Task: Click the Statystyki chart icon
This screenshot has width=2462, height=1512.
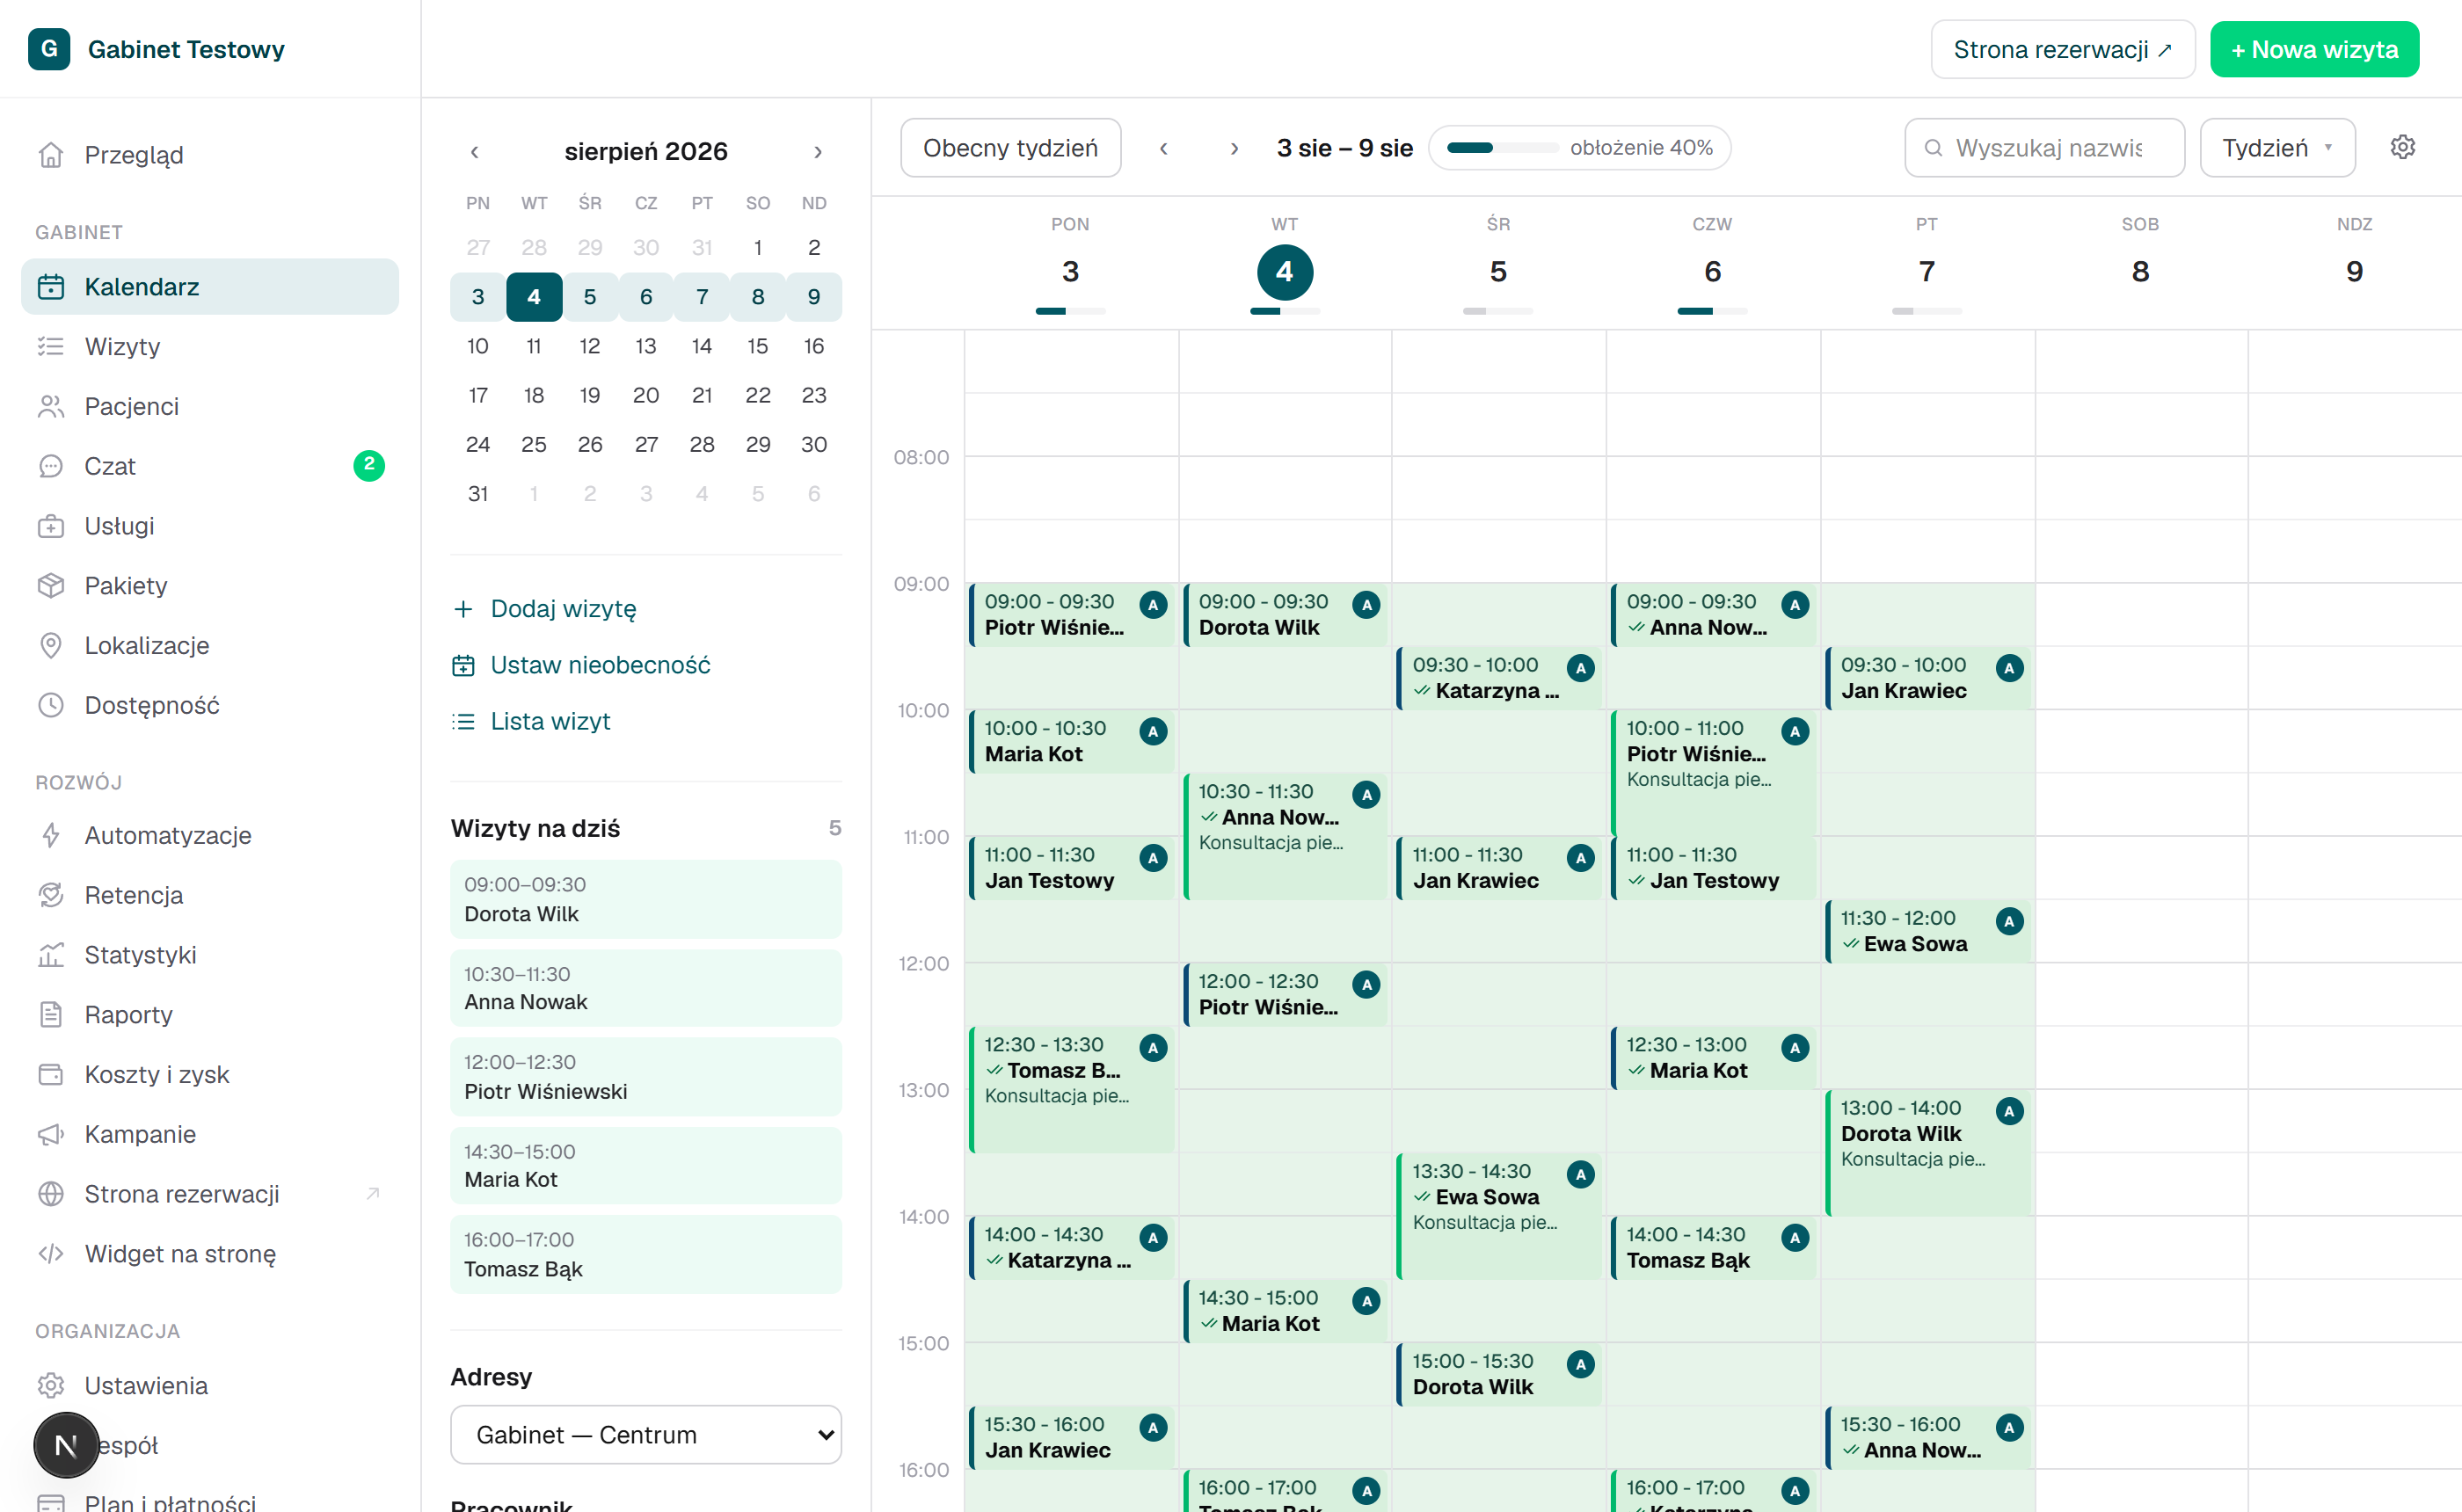Action: coord(51,955)
